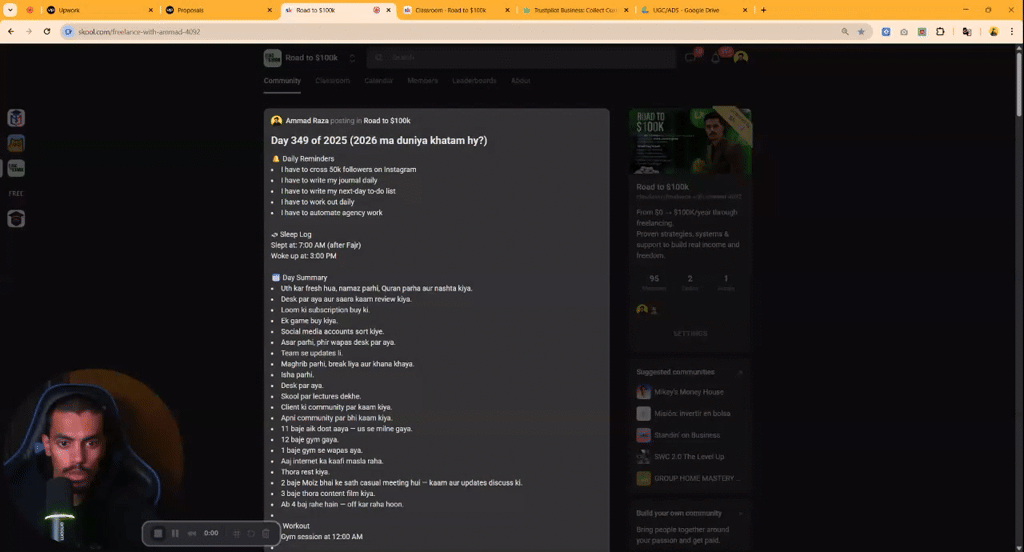The width and height of the screenshot is (1024, 552).
Task: Switch to About tab
Action: coord(520,81)
